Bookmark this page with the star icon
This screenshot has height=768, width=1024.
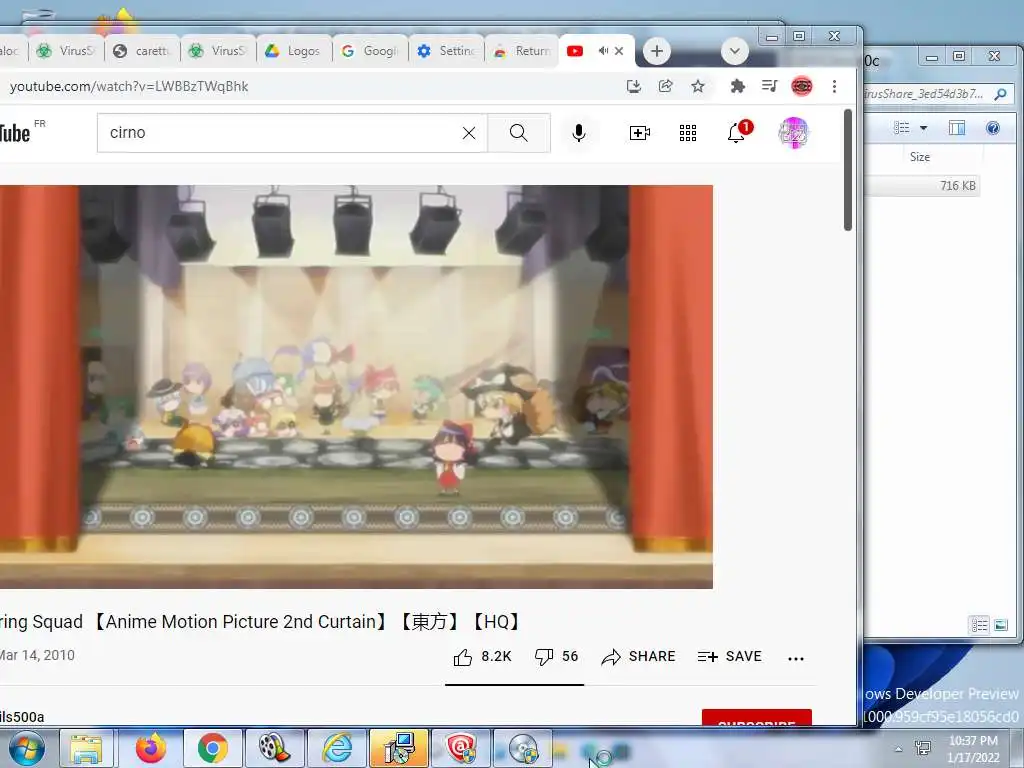pos(698,86)
